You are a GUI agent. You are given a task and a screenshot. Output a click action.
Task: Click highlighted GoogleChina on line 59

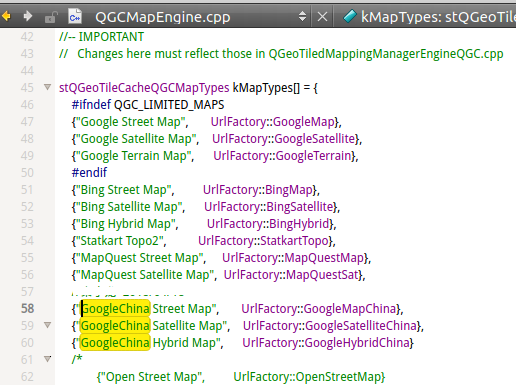[x=115, y=326]
